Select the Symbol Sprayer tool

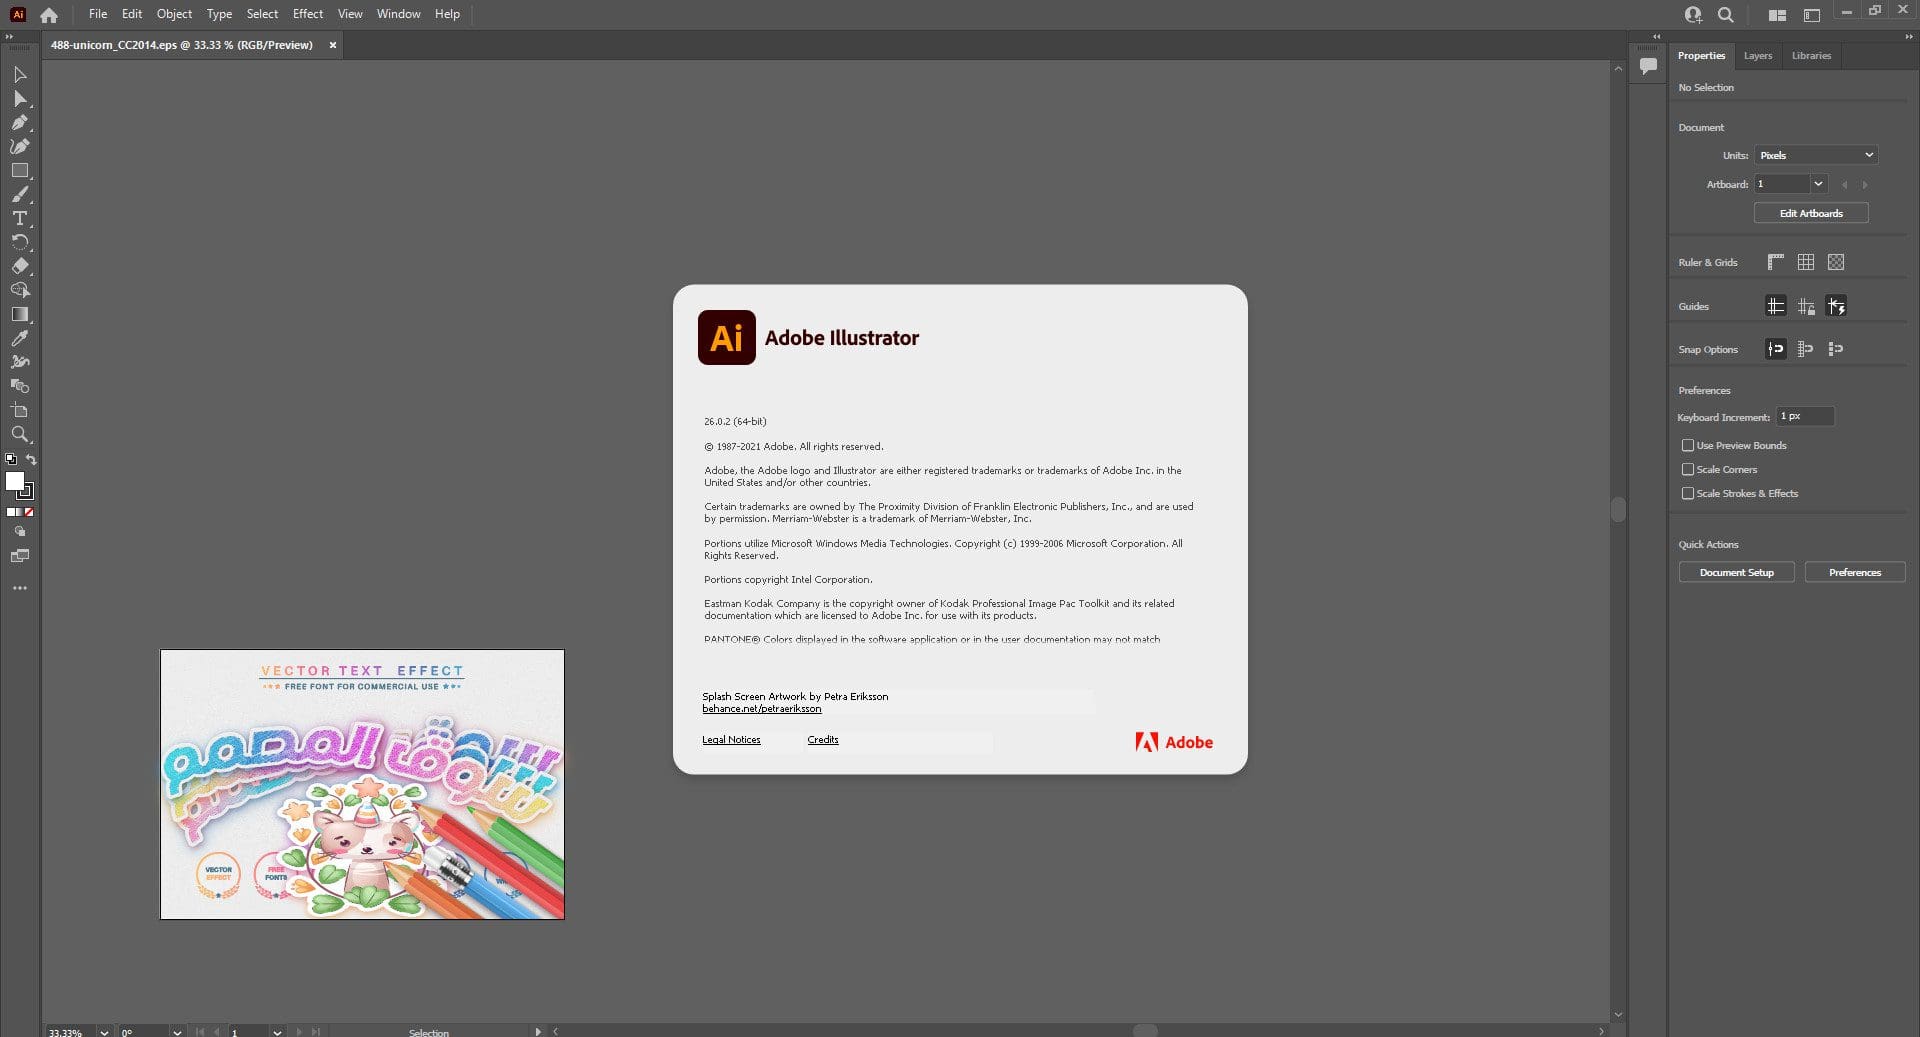(x=19, y=362)
